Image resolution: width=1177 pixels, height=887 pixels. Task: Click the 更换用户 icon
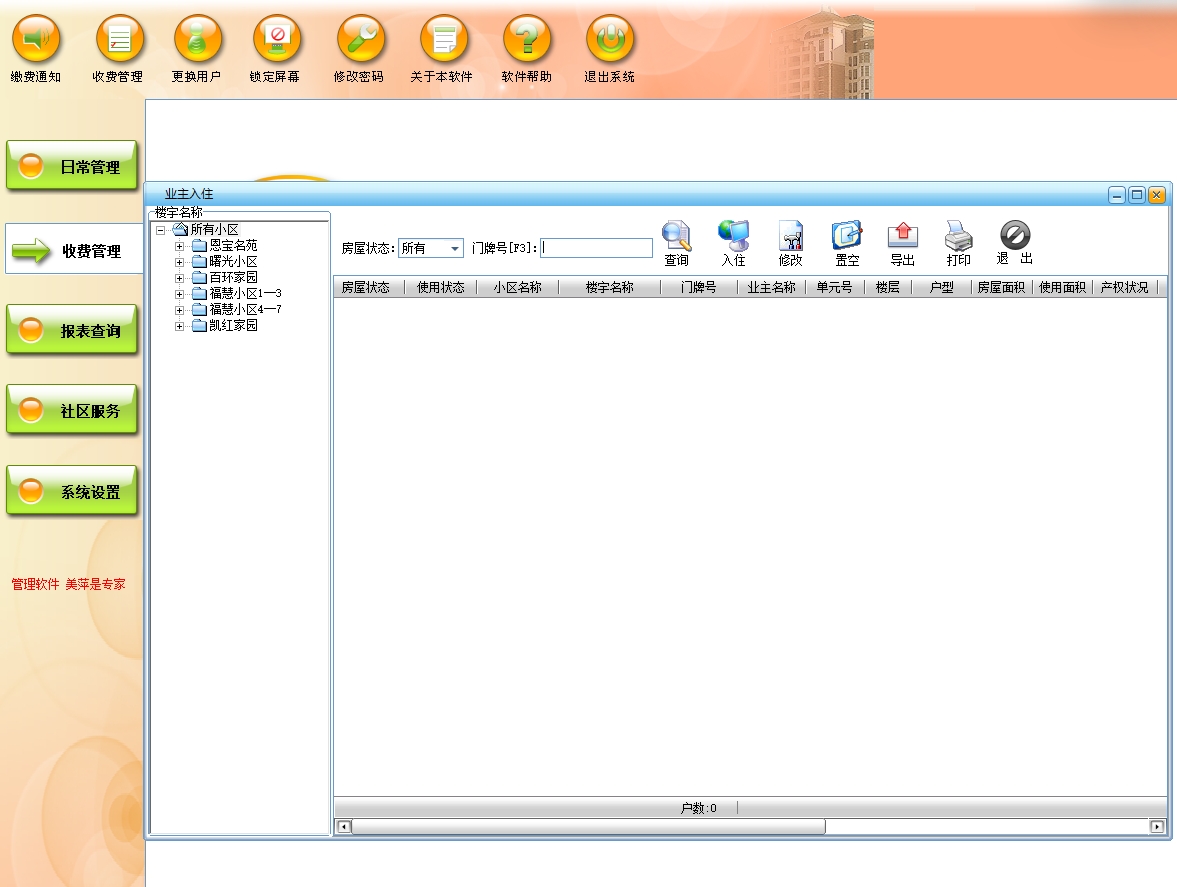coord(197,40)
